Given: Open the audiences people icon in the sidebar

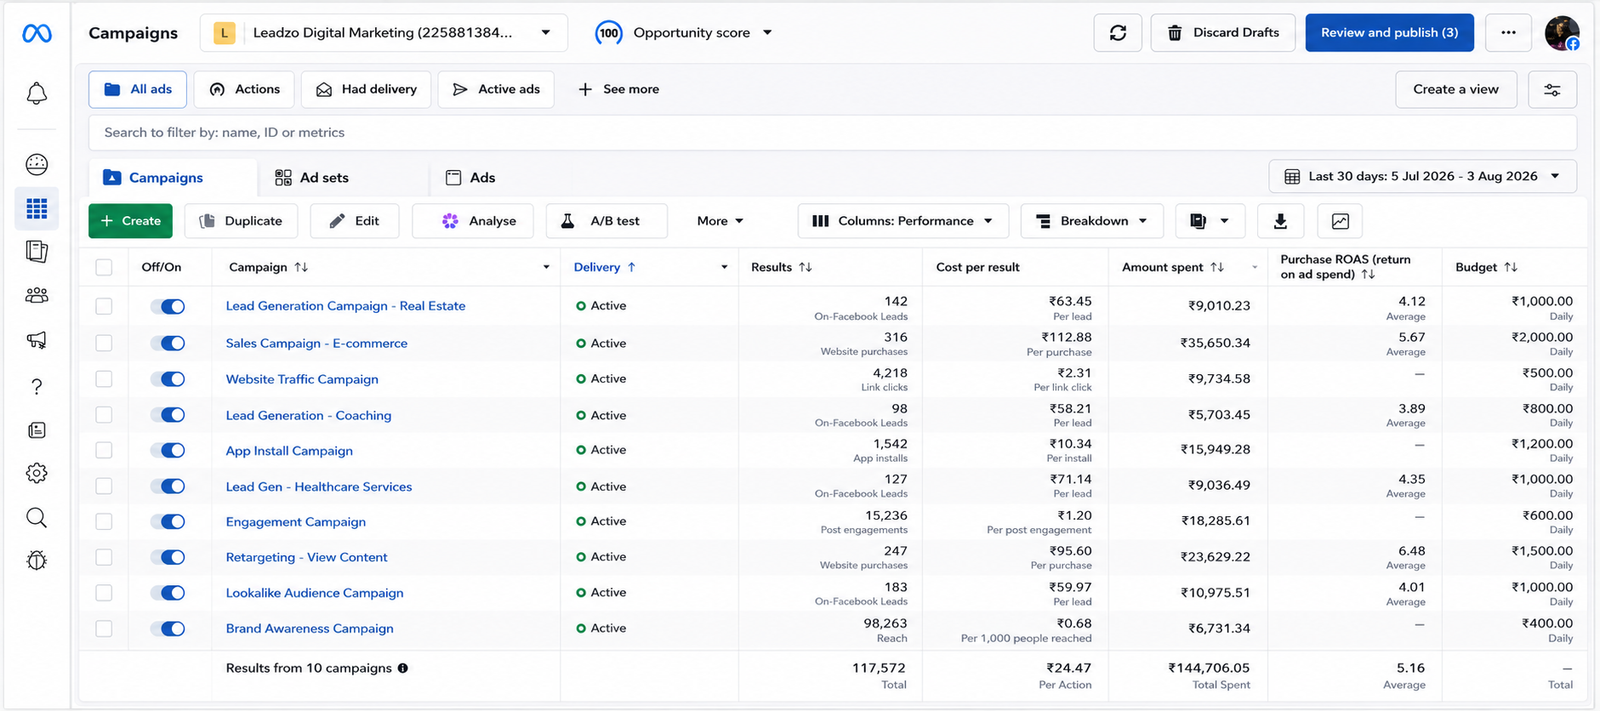Looking at the screenshot, I should coord(36,296).
